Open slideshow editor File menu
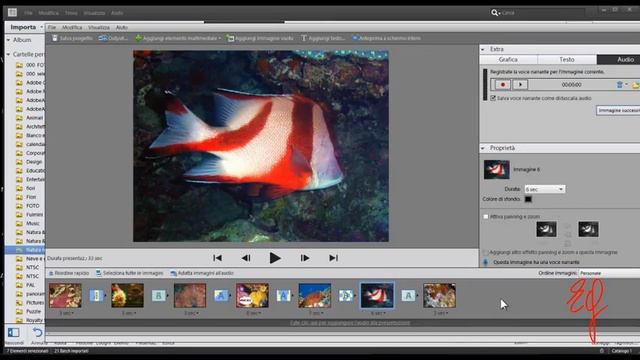640x360 pixels. tap(51, 27)
